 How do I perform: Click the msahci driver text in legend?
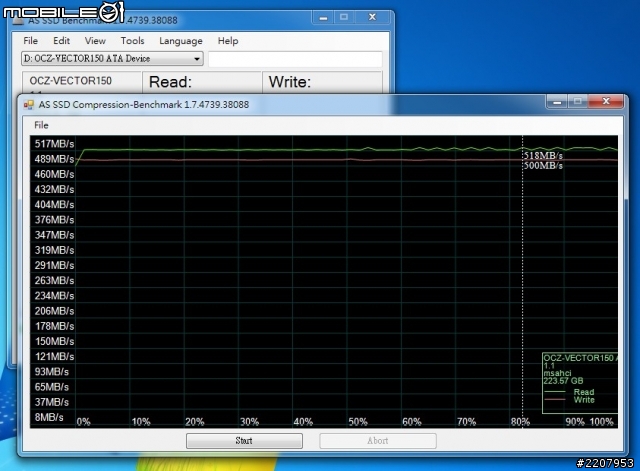pos(557,373)
